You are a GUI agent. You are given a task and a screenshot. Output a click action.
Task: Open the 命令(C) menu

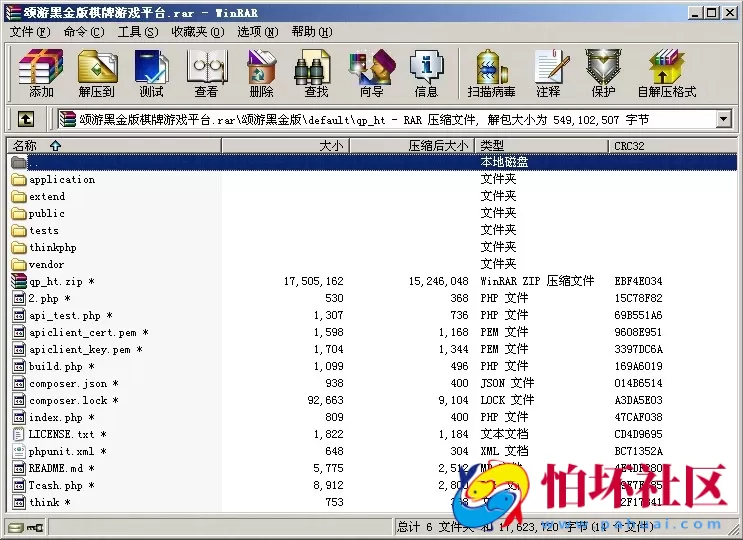84,32
